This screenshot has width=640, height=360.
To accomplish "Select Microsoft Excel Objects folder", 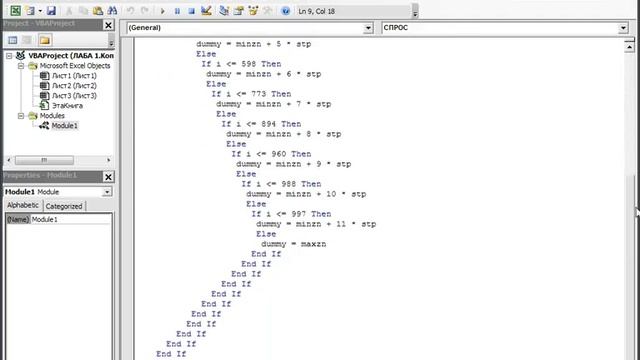I will pos(75,66).
